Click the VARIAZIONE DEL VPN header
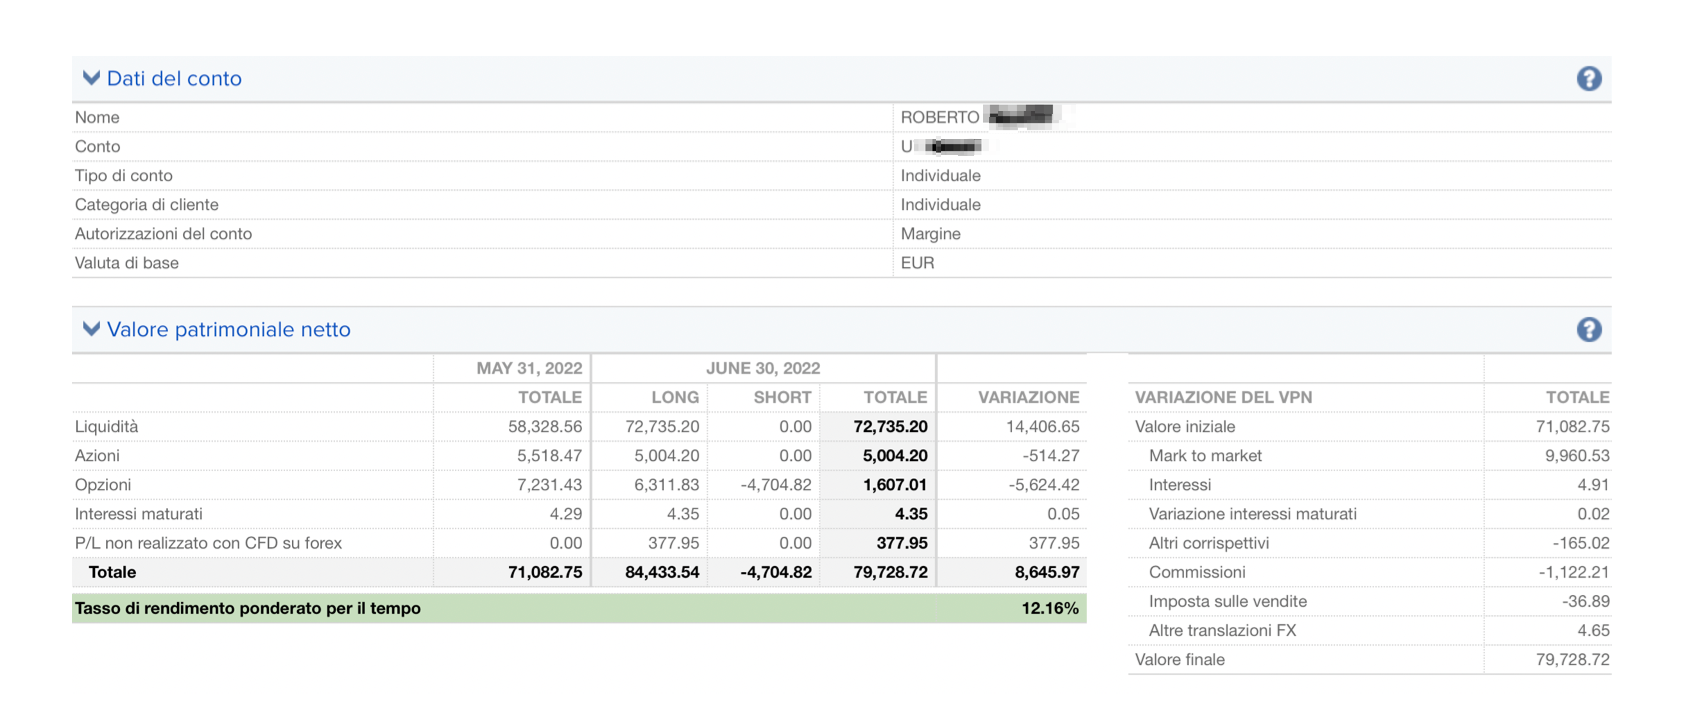The image size is (1683, 726). [1223, 397]
